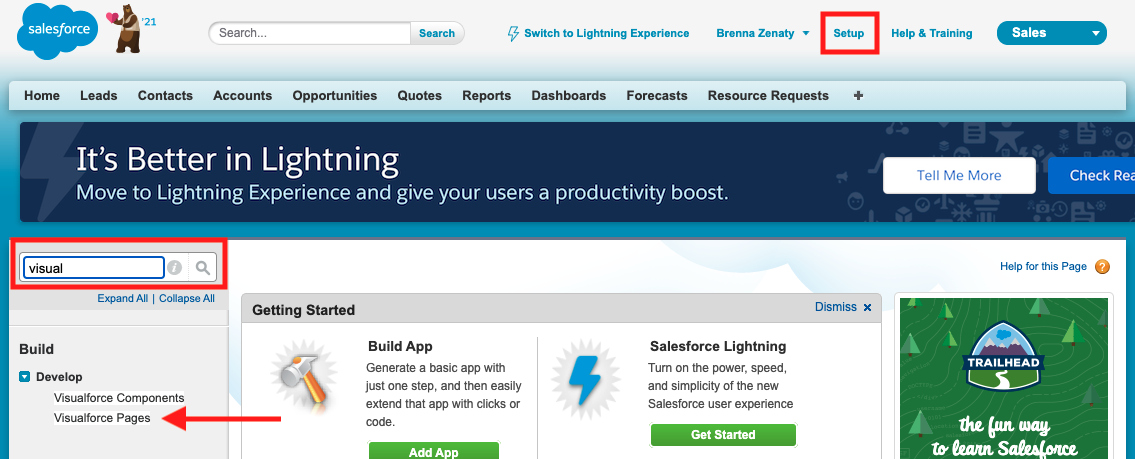Add a tab with the plus icon
Image resolution: width=1135 pixels, height=459 pixels.
(858, 96)
